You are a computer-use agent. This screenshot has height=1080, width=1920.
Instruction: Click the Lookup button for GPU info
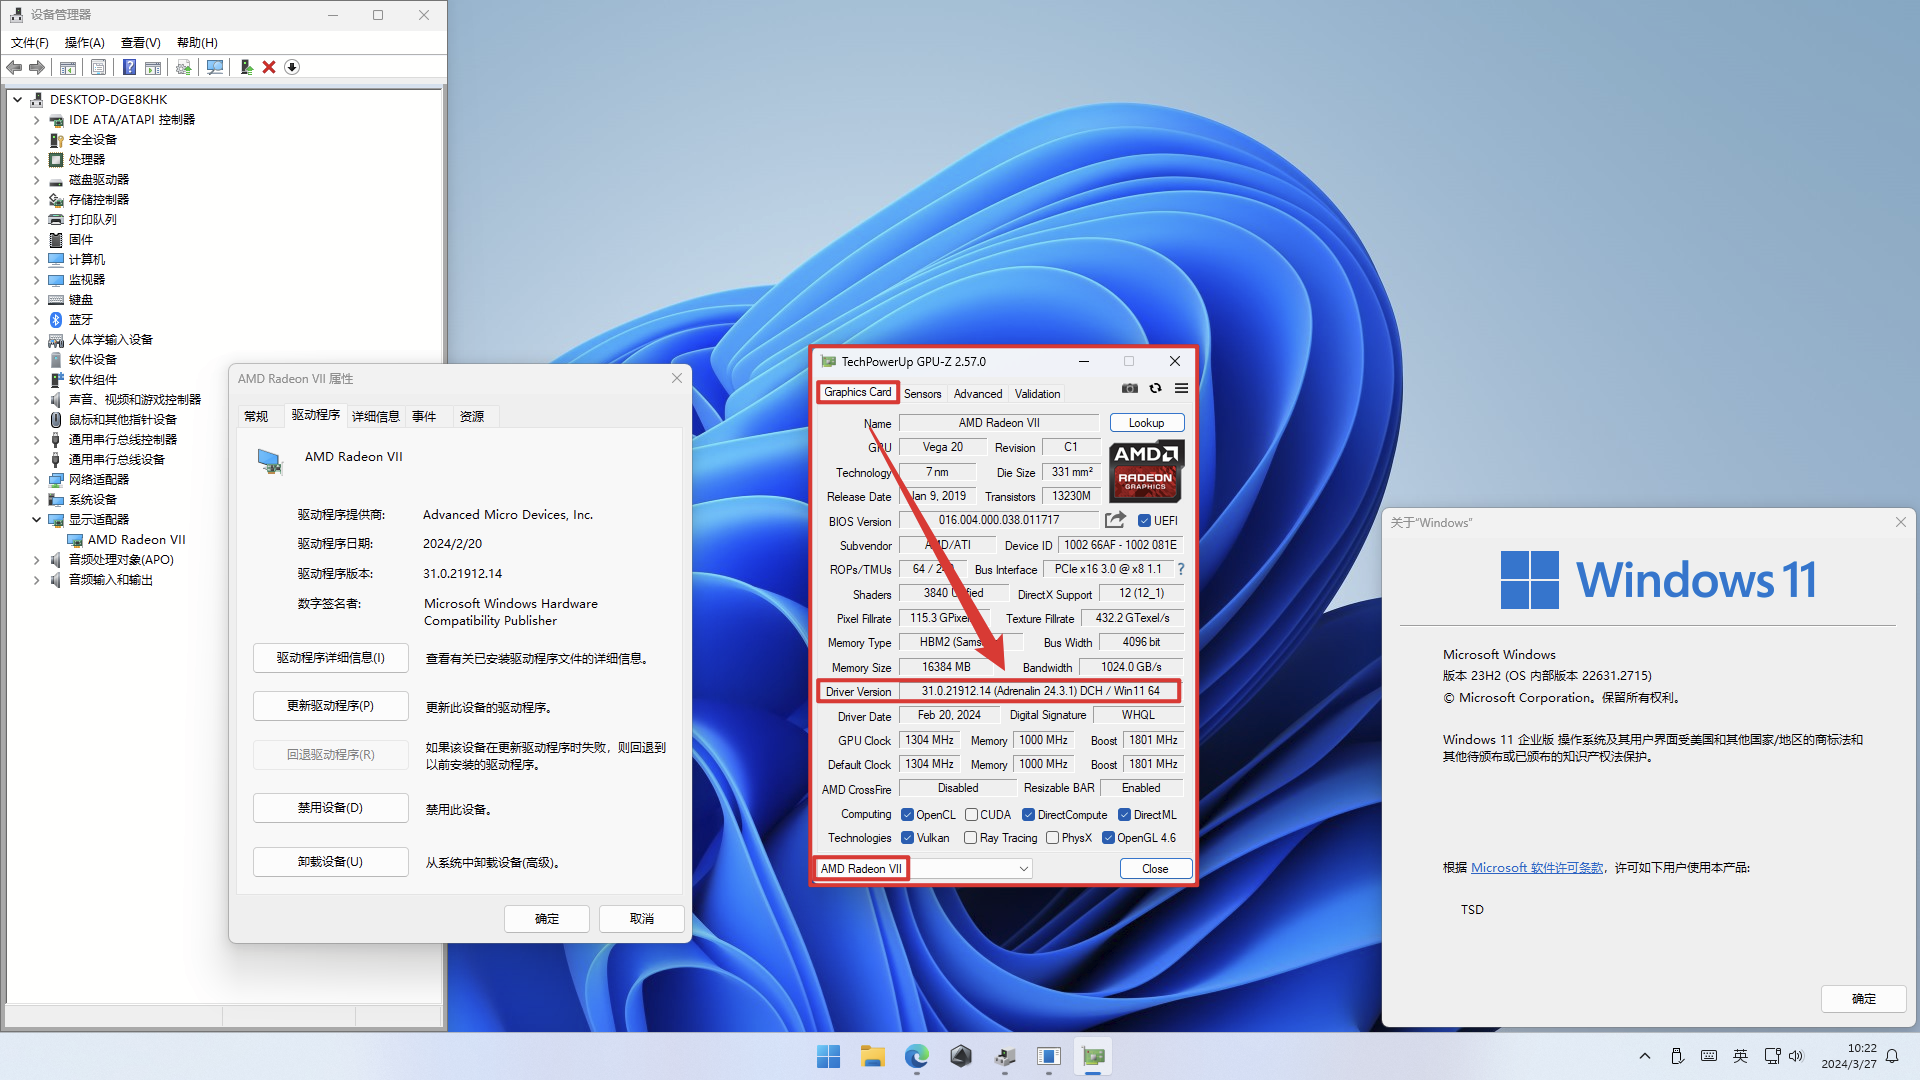click(x=1143, y=422)
